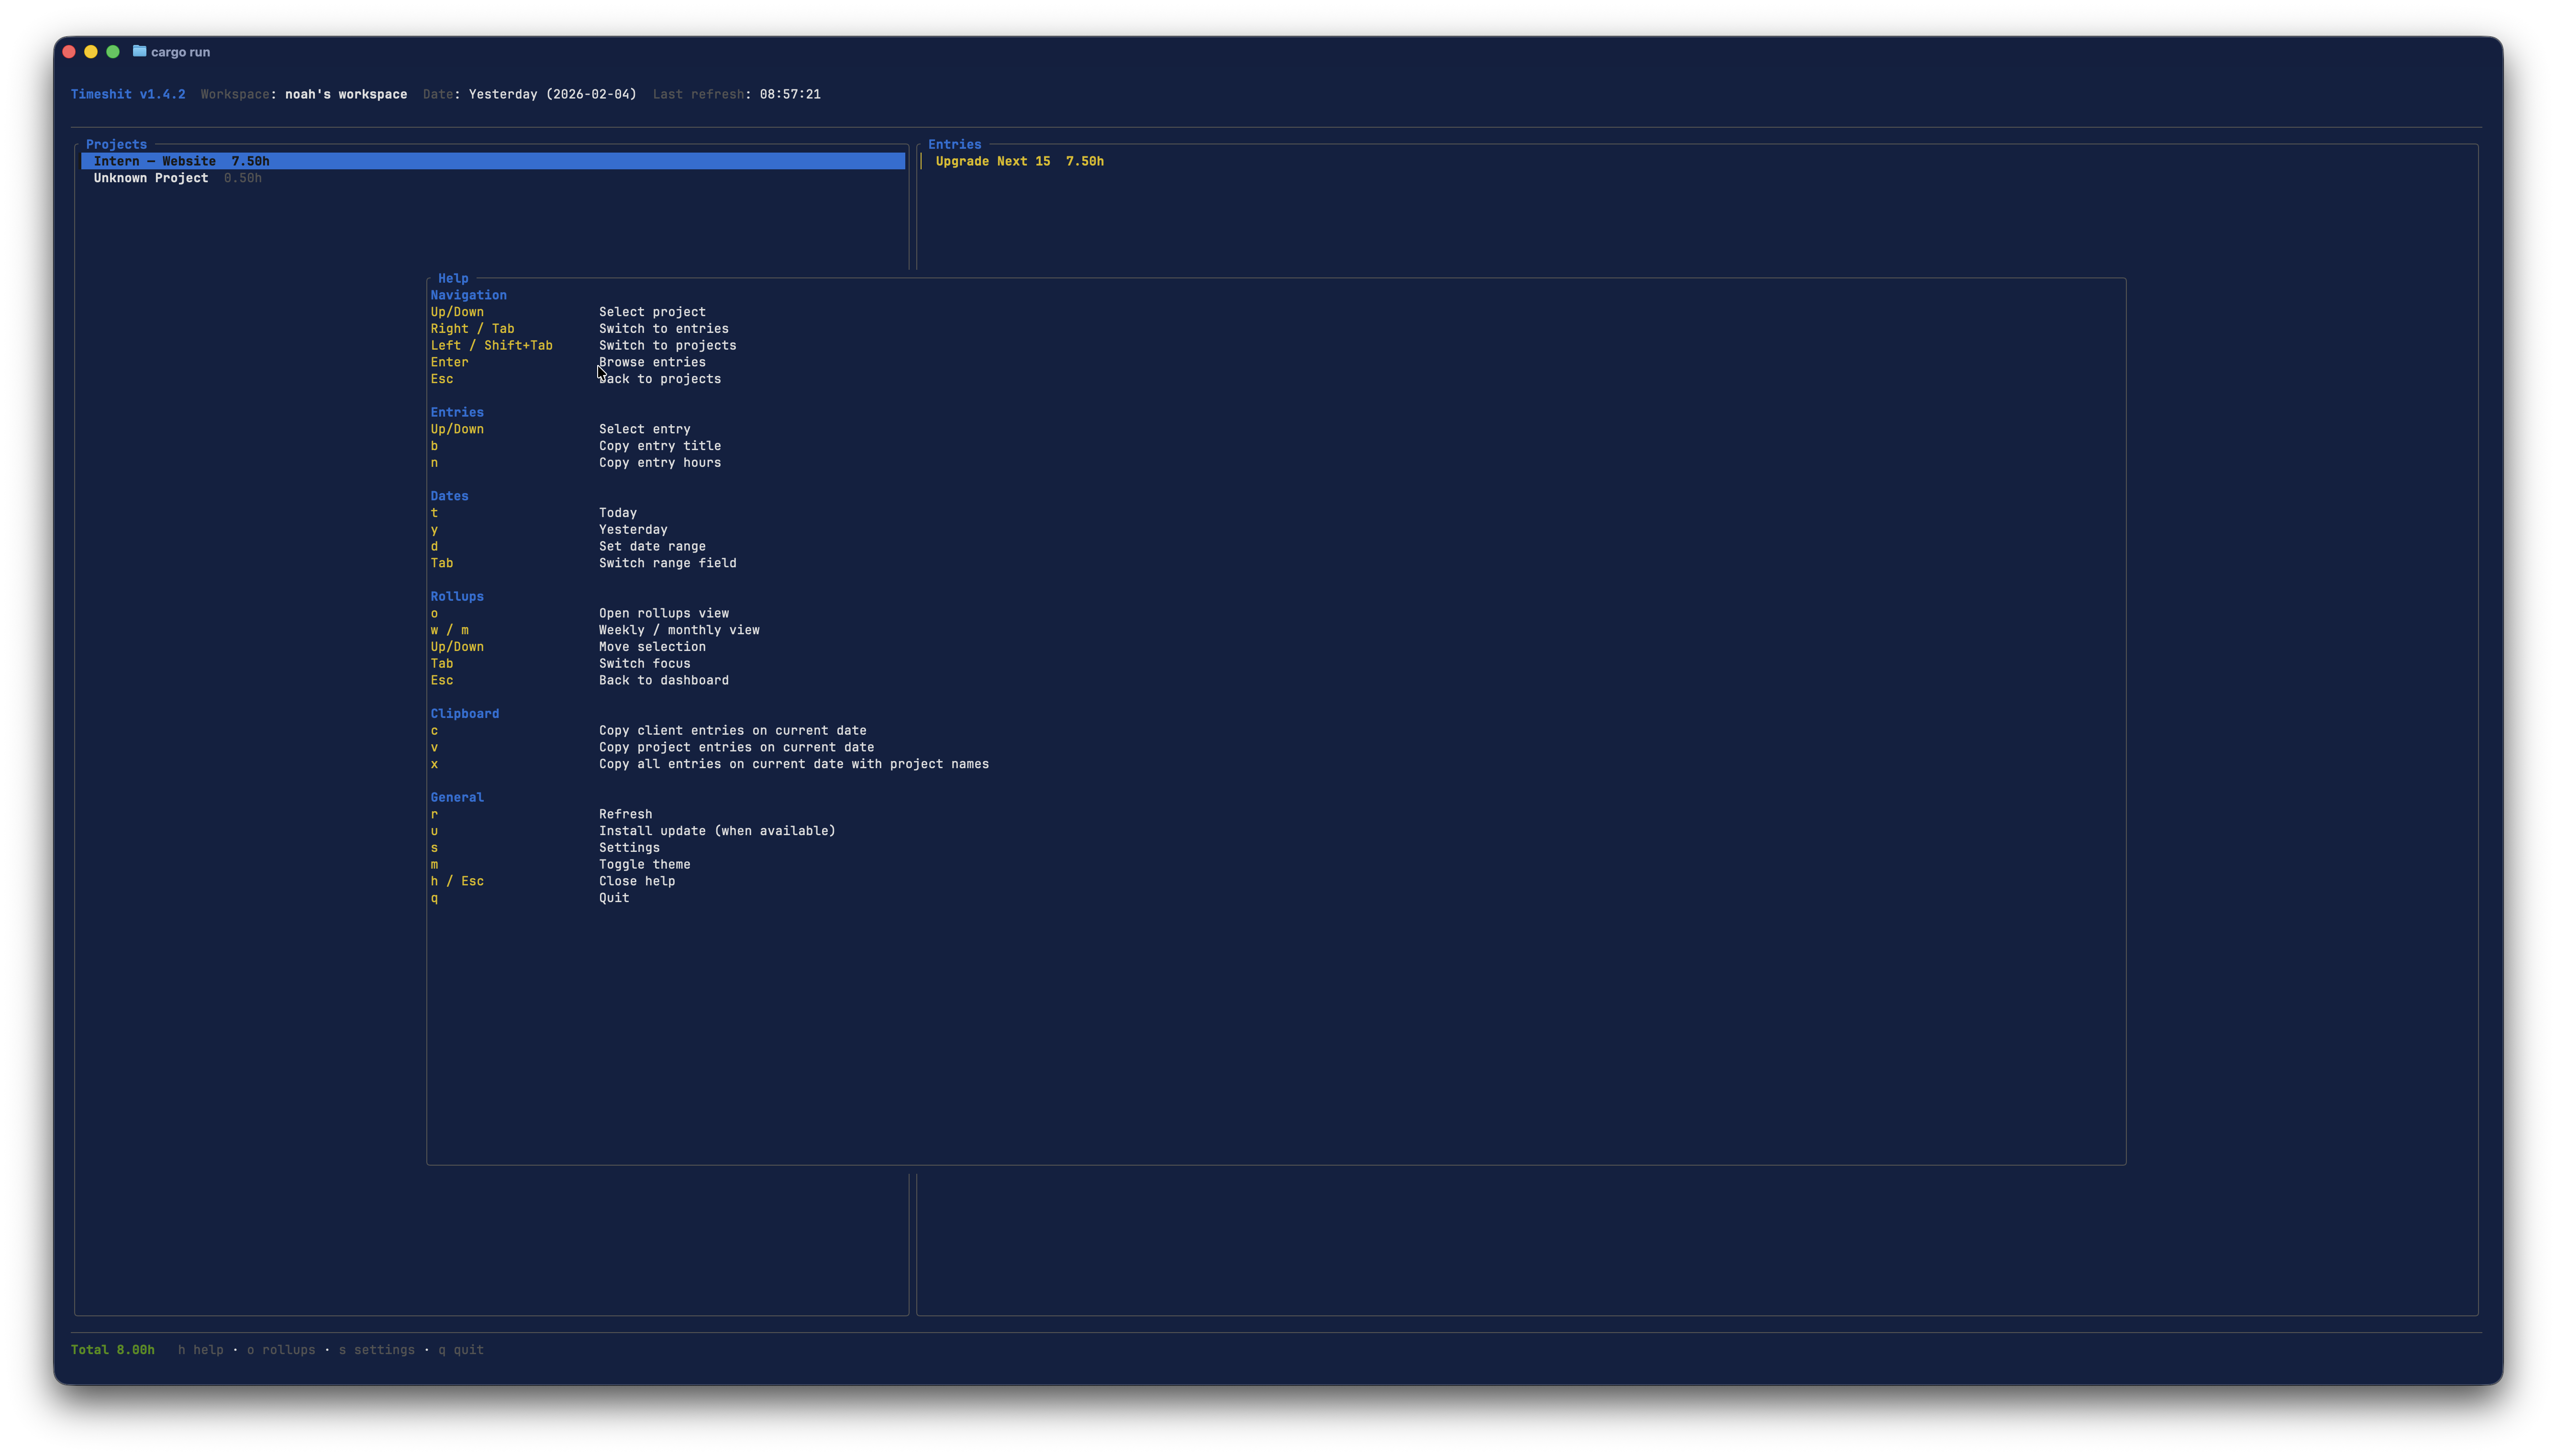Click the folder icon beside cargo run
The width and height of the screenshot is (2557, 1456).
pyautogui.click(x=139, y=51)
